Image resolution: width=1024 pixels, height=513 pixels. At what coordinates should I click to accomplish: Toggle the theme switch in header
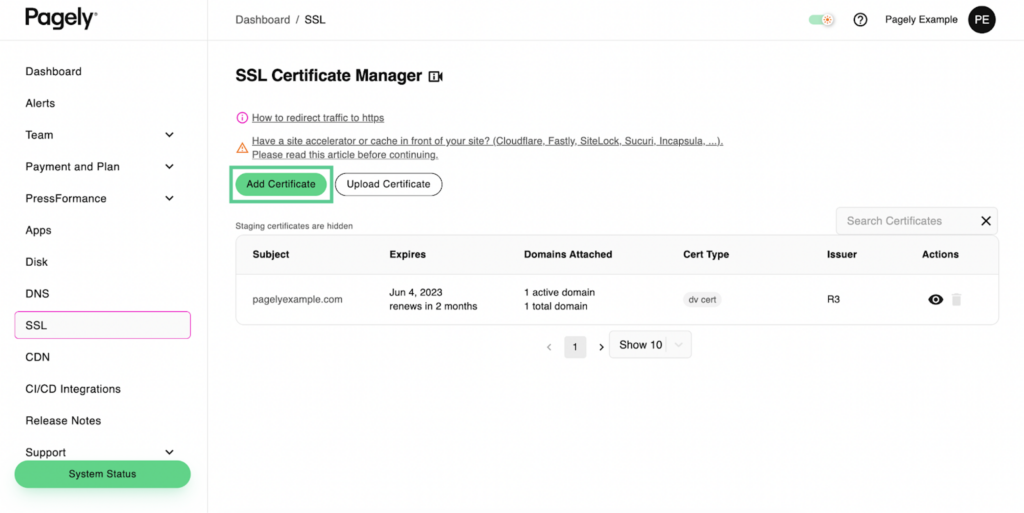coord(821,20)
